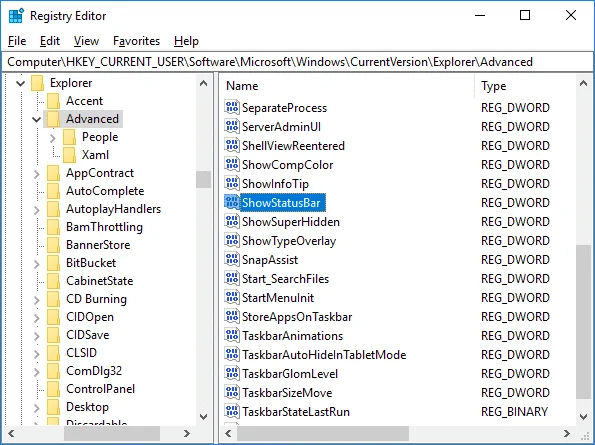
Task: Click the Xaml key folder icon
Action: 69,155
